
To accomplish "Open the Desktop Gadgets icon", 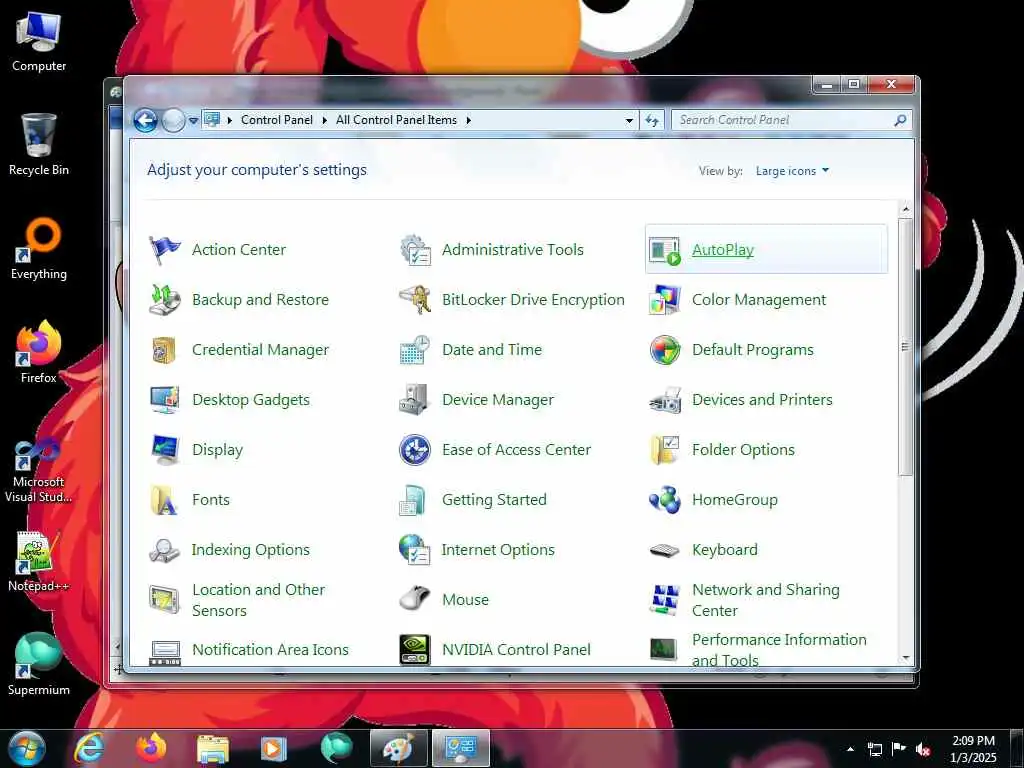I will 164,400.
